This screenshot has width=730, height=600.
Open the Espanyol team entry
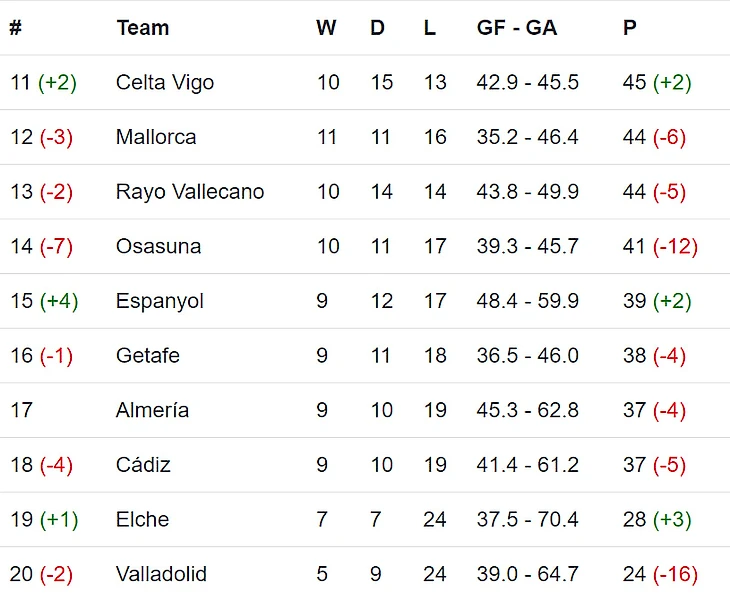160,301
